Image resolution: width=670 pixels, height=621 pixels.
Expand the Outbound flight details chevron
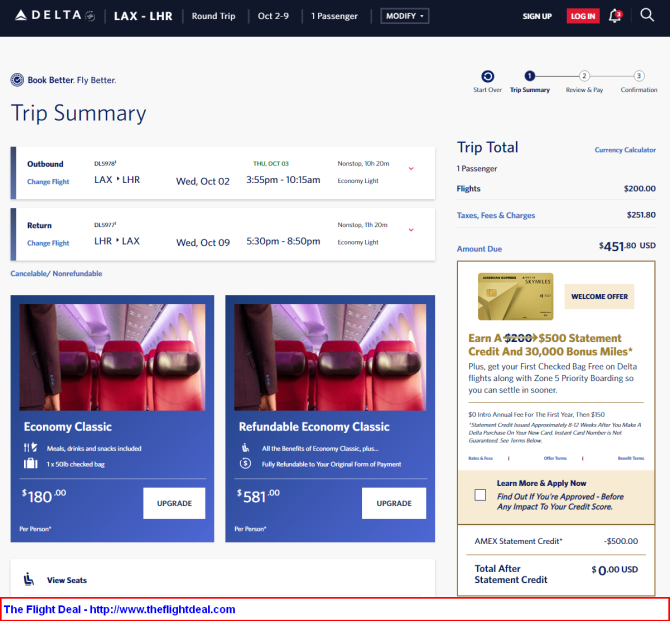[x=411, y=168]
